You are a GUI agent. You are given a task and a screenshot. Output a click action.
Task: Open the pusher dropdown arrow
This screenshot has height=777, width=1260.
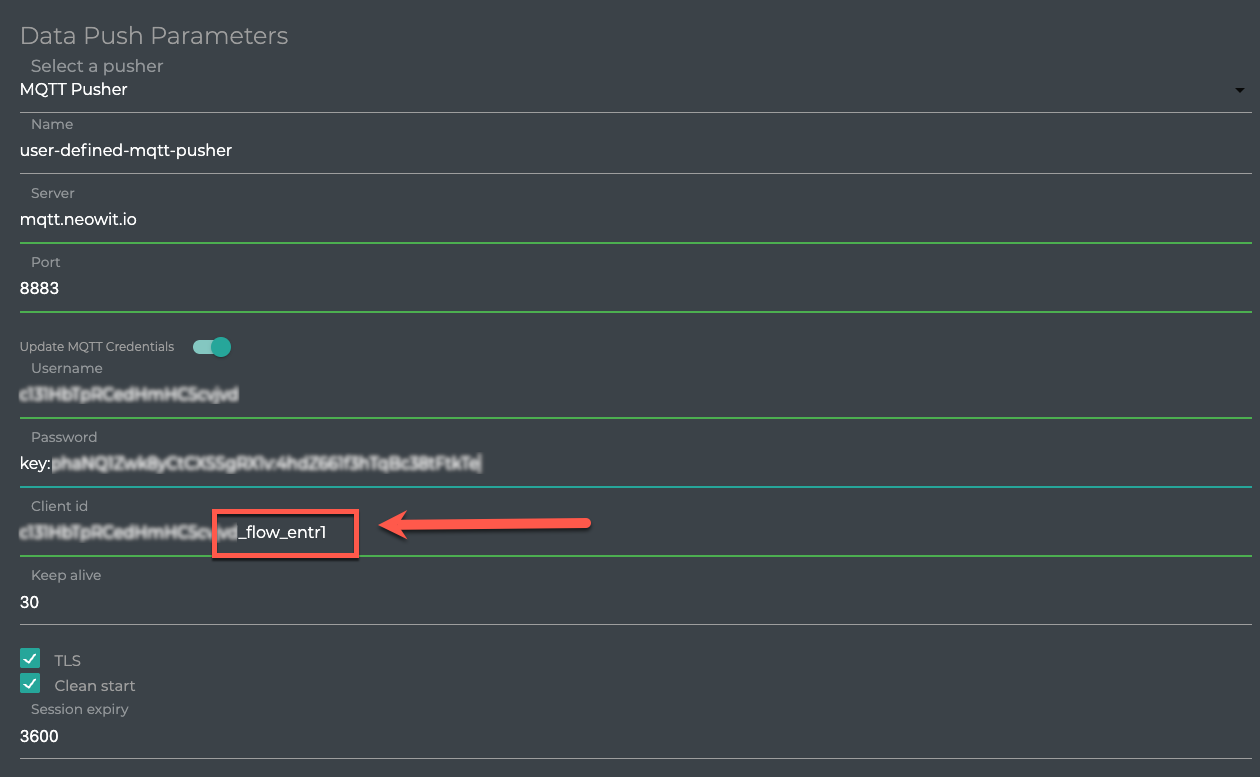(x=1240, y=90)
